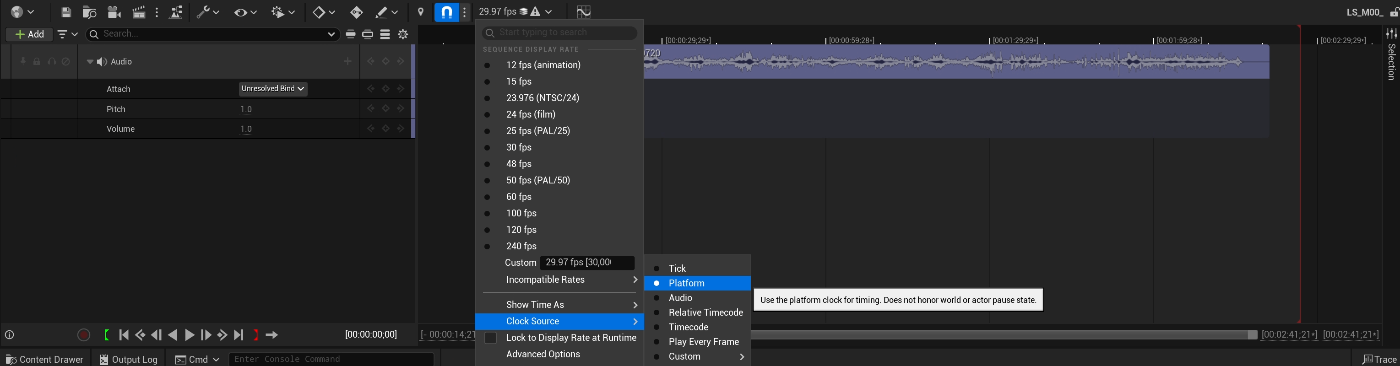The image size is (1400, 366).
Task: Toggle lock on the Audio track
Action: pyautogui.click(x=37, y=62)
